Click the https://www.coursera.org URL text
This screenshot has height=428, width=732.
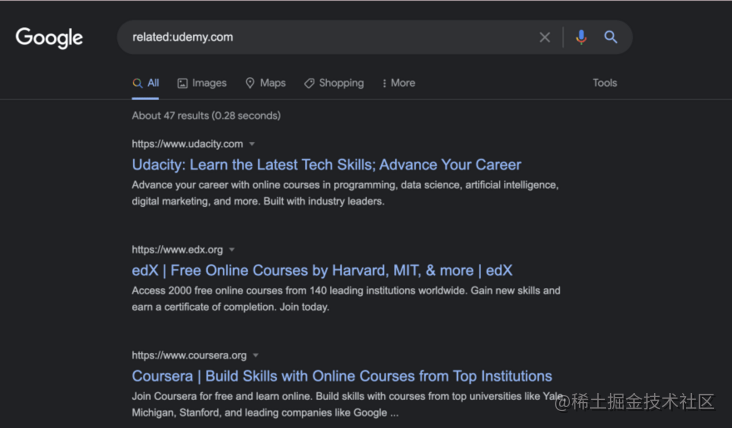[189, 355]
